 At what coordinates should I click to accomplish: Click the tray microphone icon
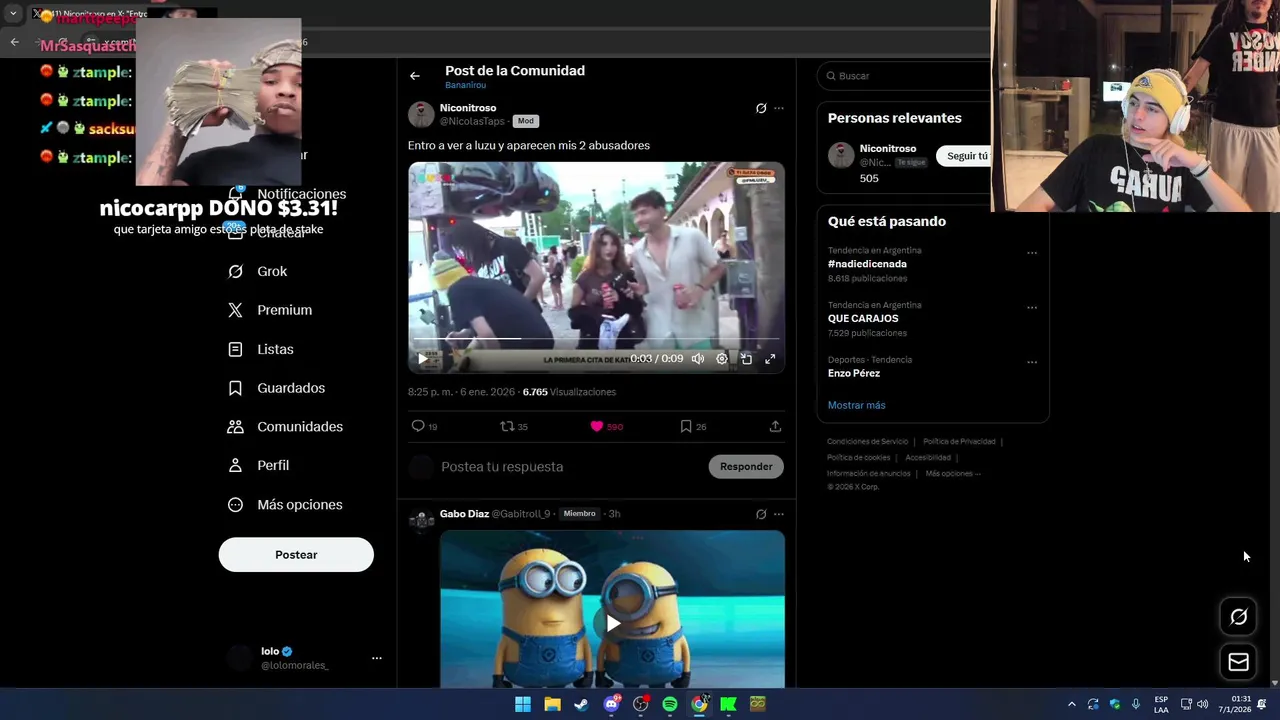coord(1136,704)
